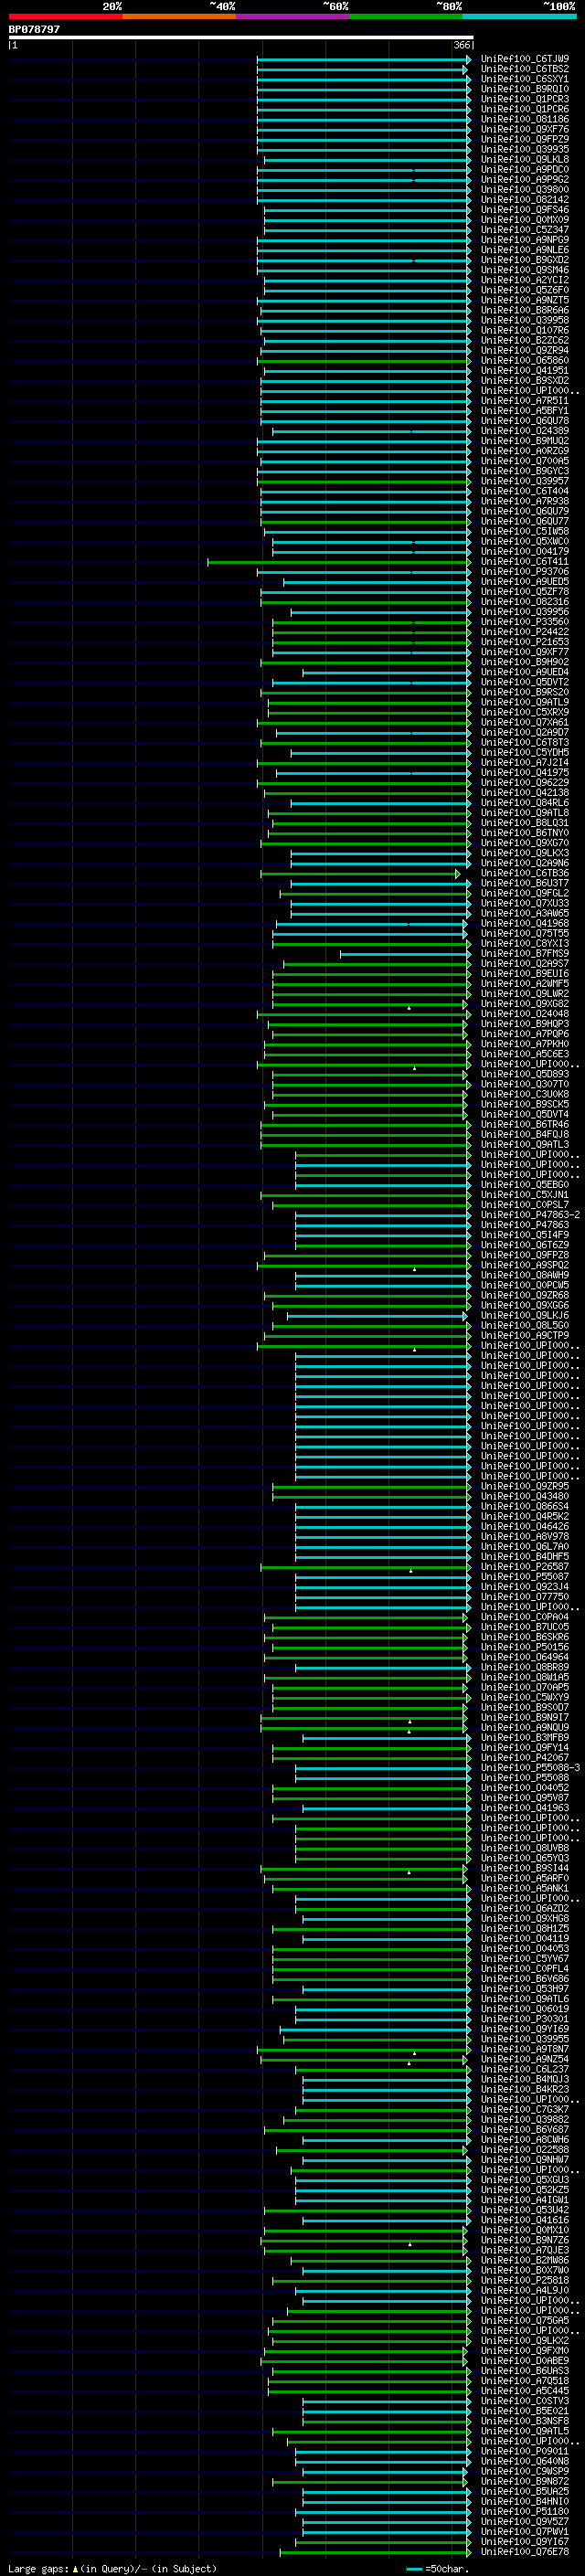
Task: Select hit UniRef100_Q39800
Action: pos(525,189)
